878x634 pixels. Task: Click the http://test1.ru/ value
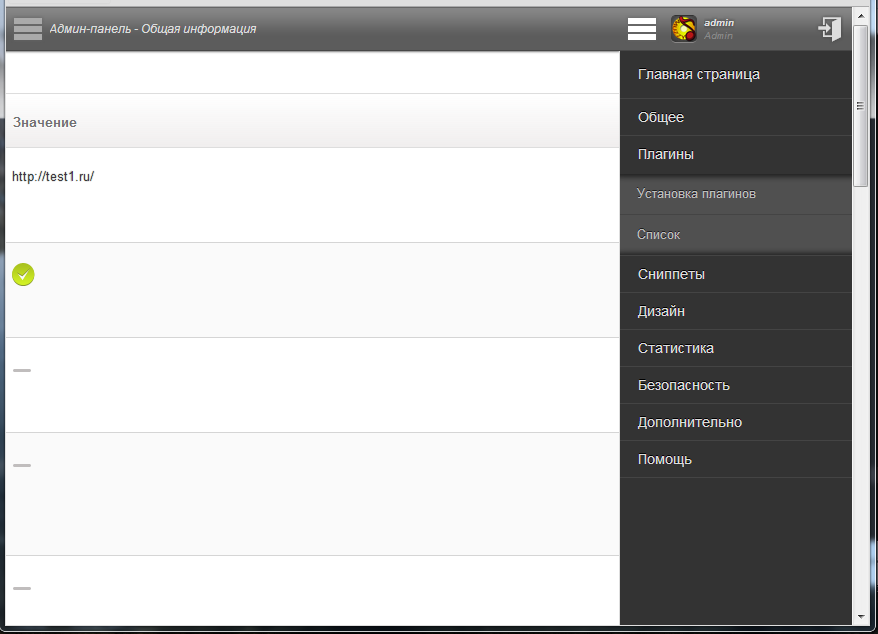coord(53,176)
